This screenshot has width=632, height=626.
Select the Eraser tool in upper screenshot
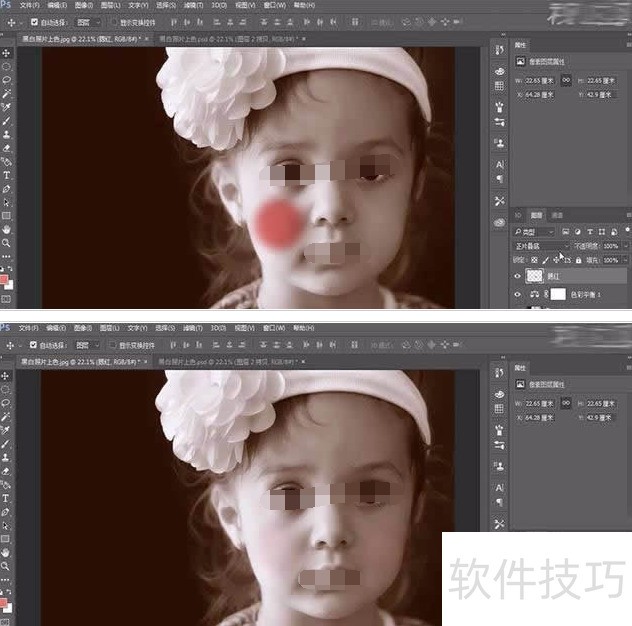tap(6, 148)
